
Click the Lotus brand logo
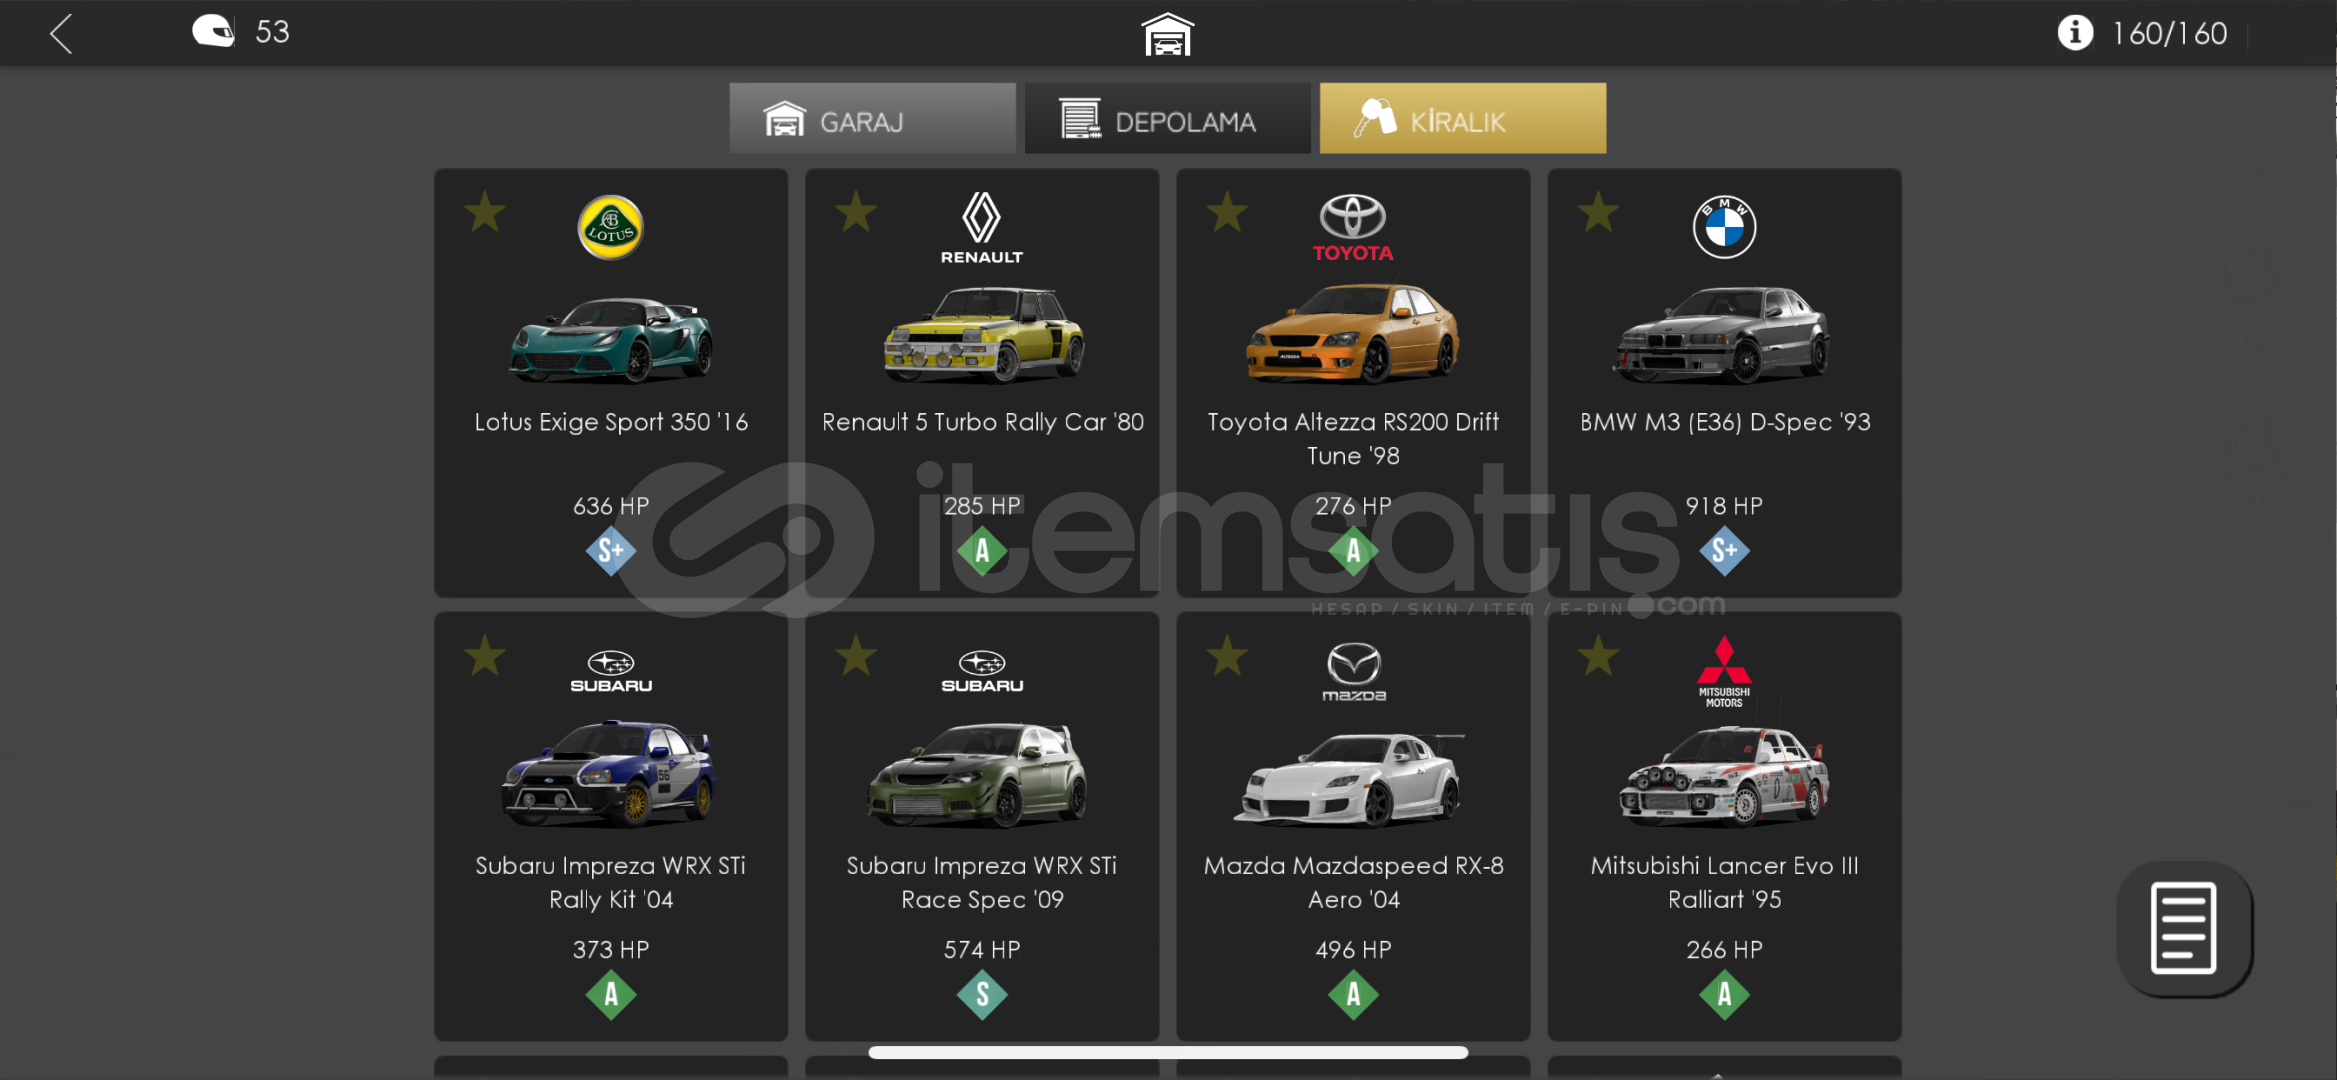[610, 227]
